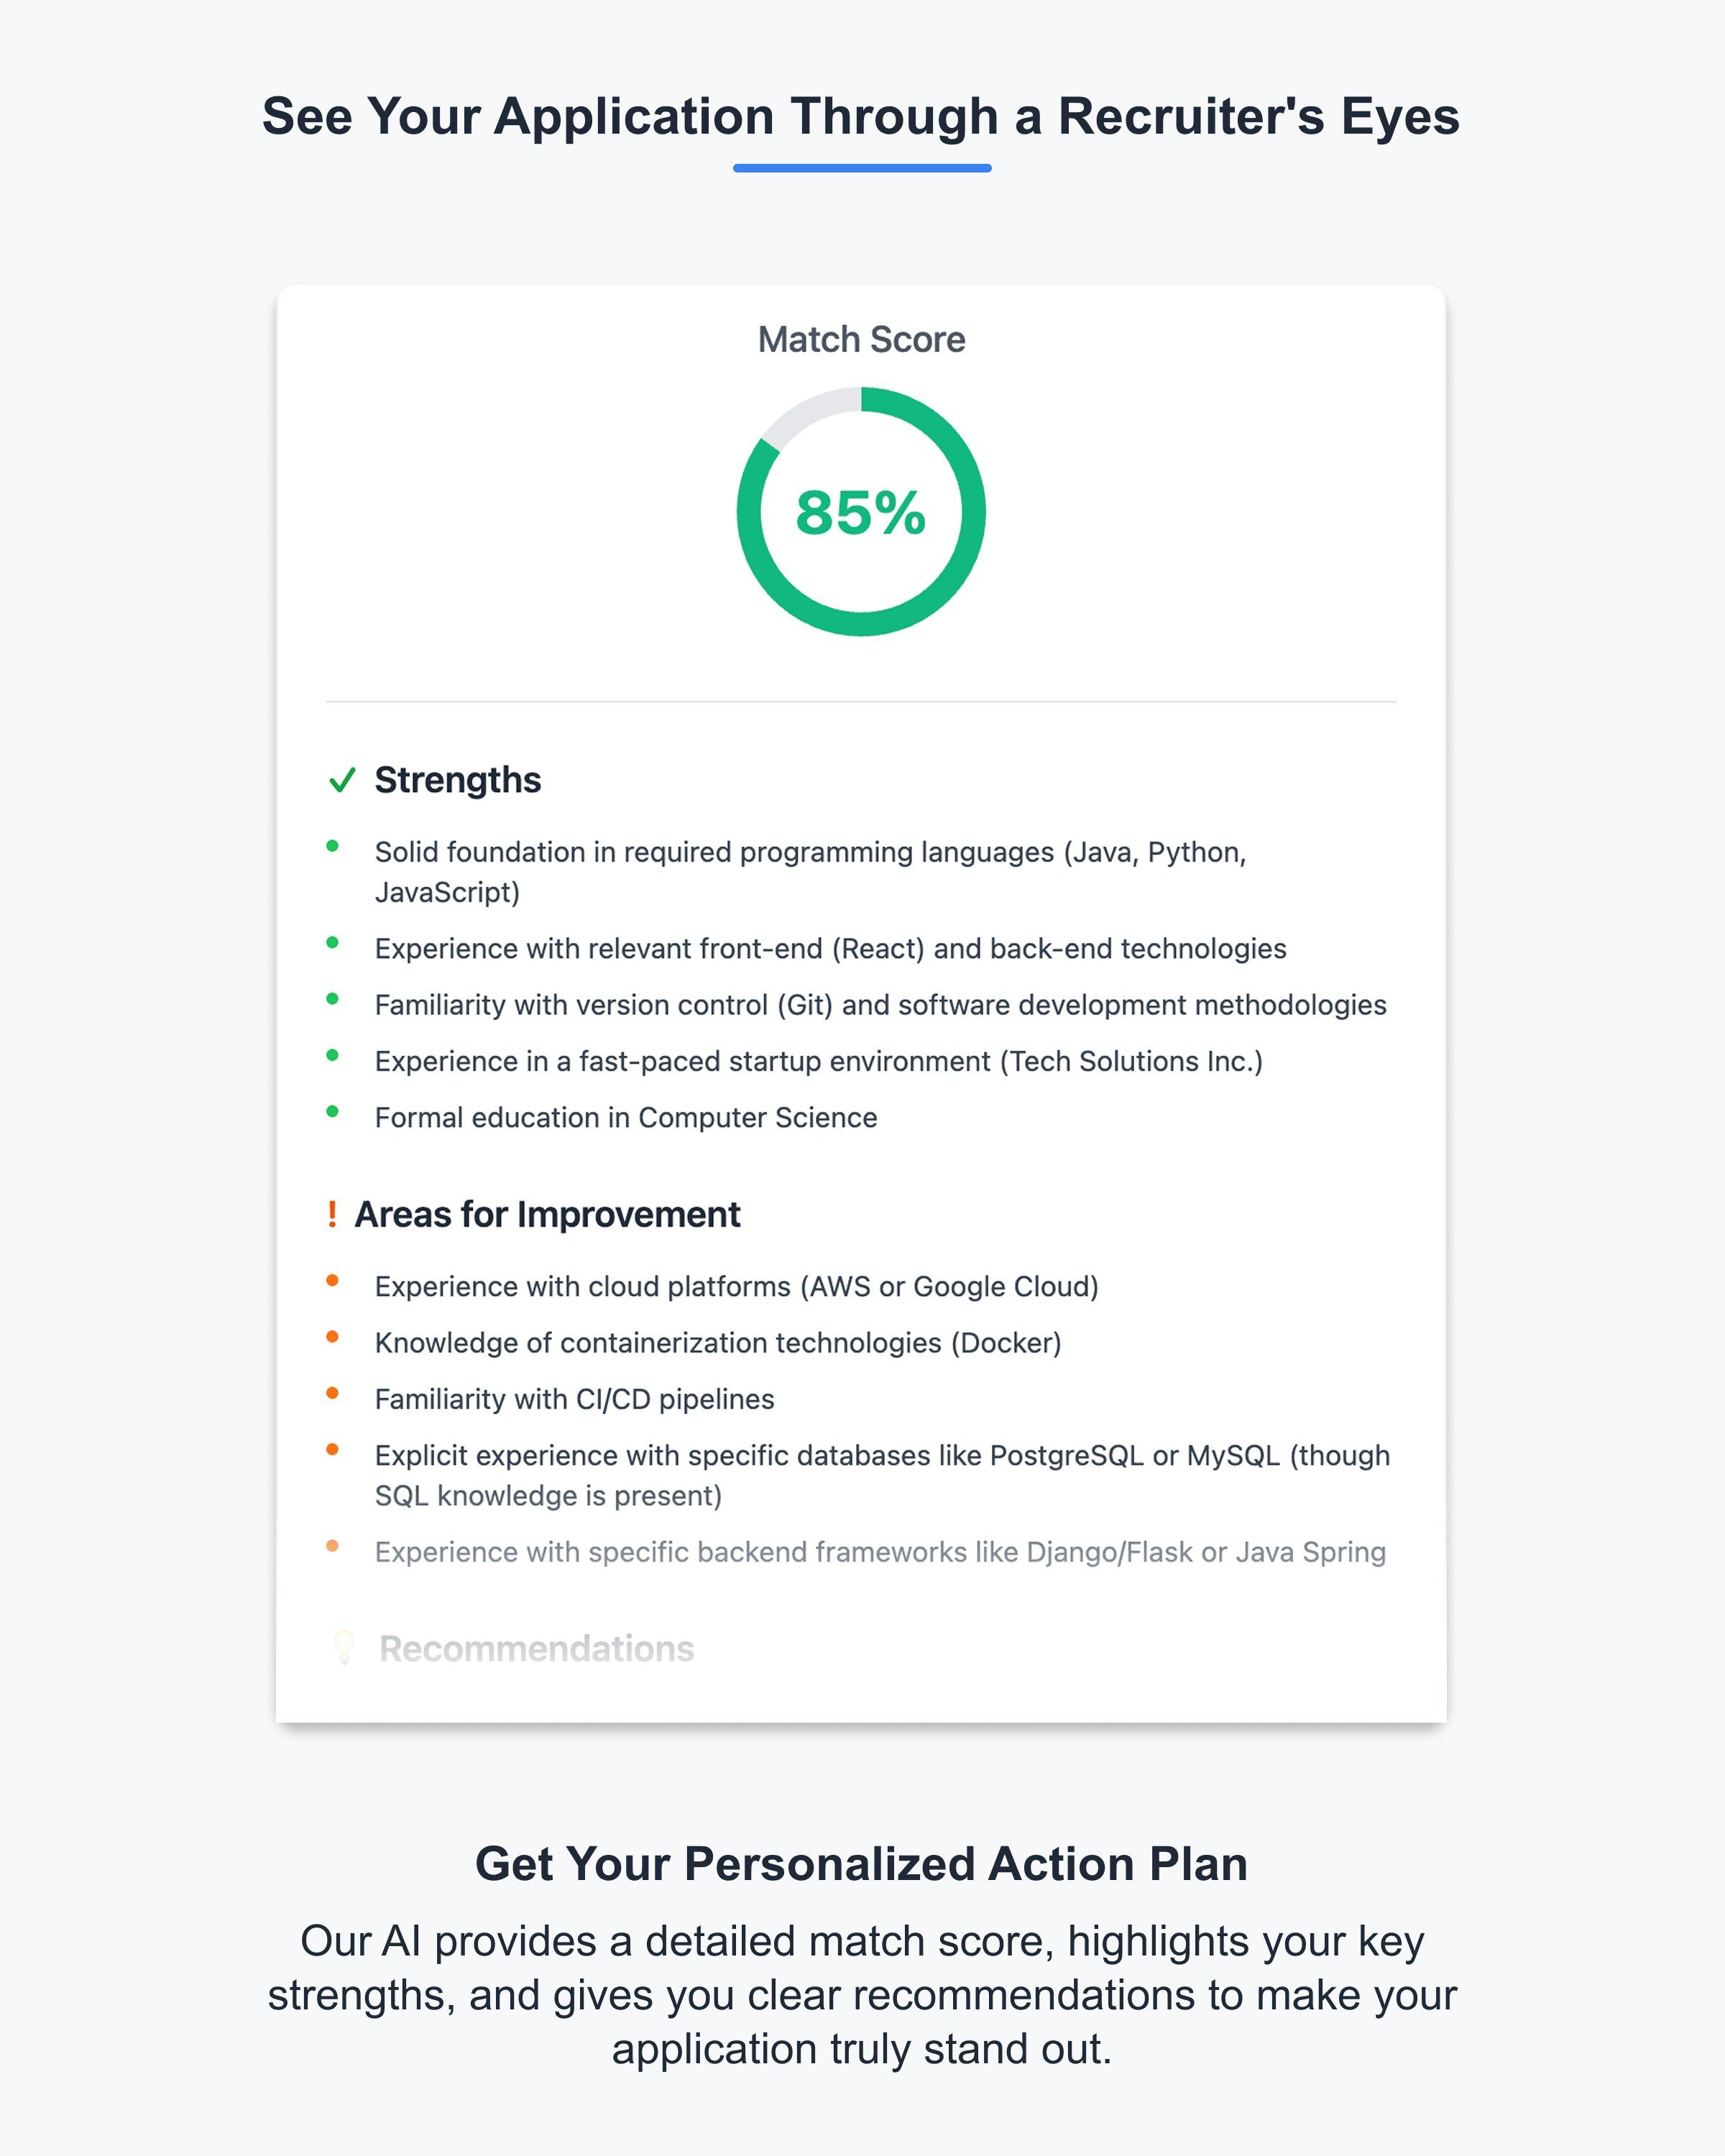Click the Match Score heading
1725x2156 pixels.
point(861,340)
